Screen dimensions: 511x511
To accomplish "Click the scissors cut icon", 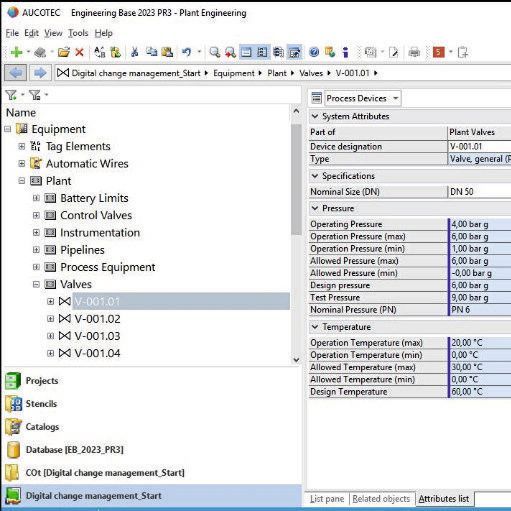I will [x=135, y=52].
